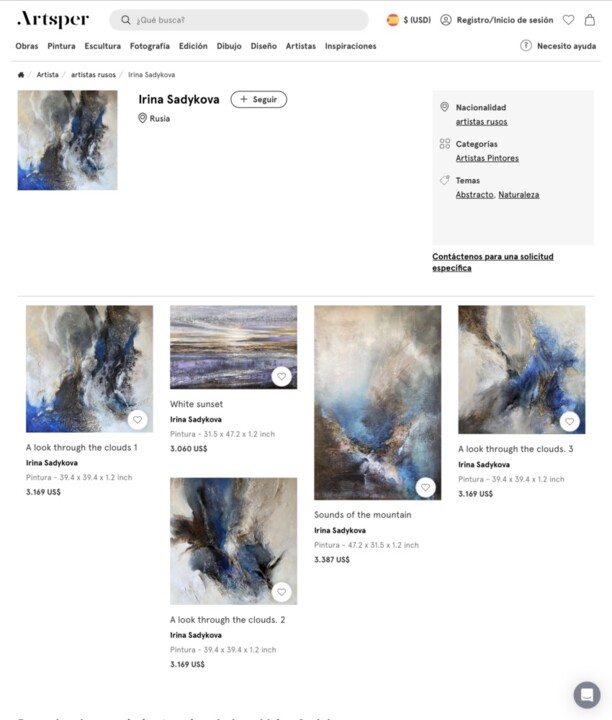Open A look through the clouds. 3 thumbnail
612x720 pixels.
(x=522, y=370)
